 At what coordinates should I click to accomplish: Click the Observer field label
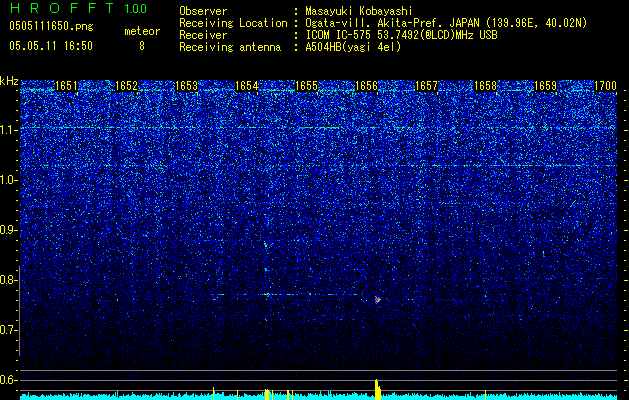click(x=203, y=11)
